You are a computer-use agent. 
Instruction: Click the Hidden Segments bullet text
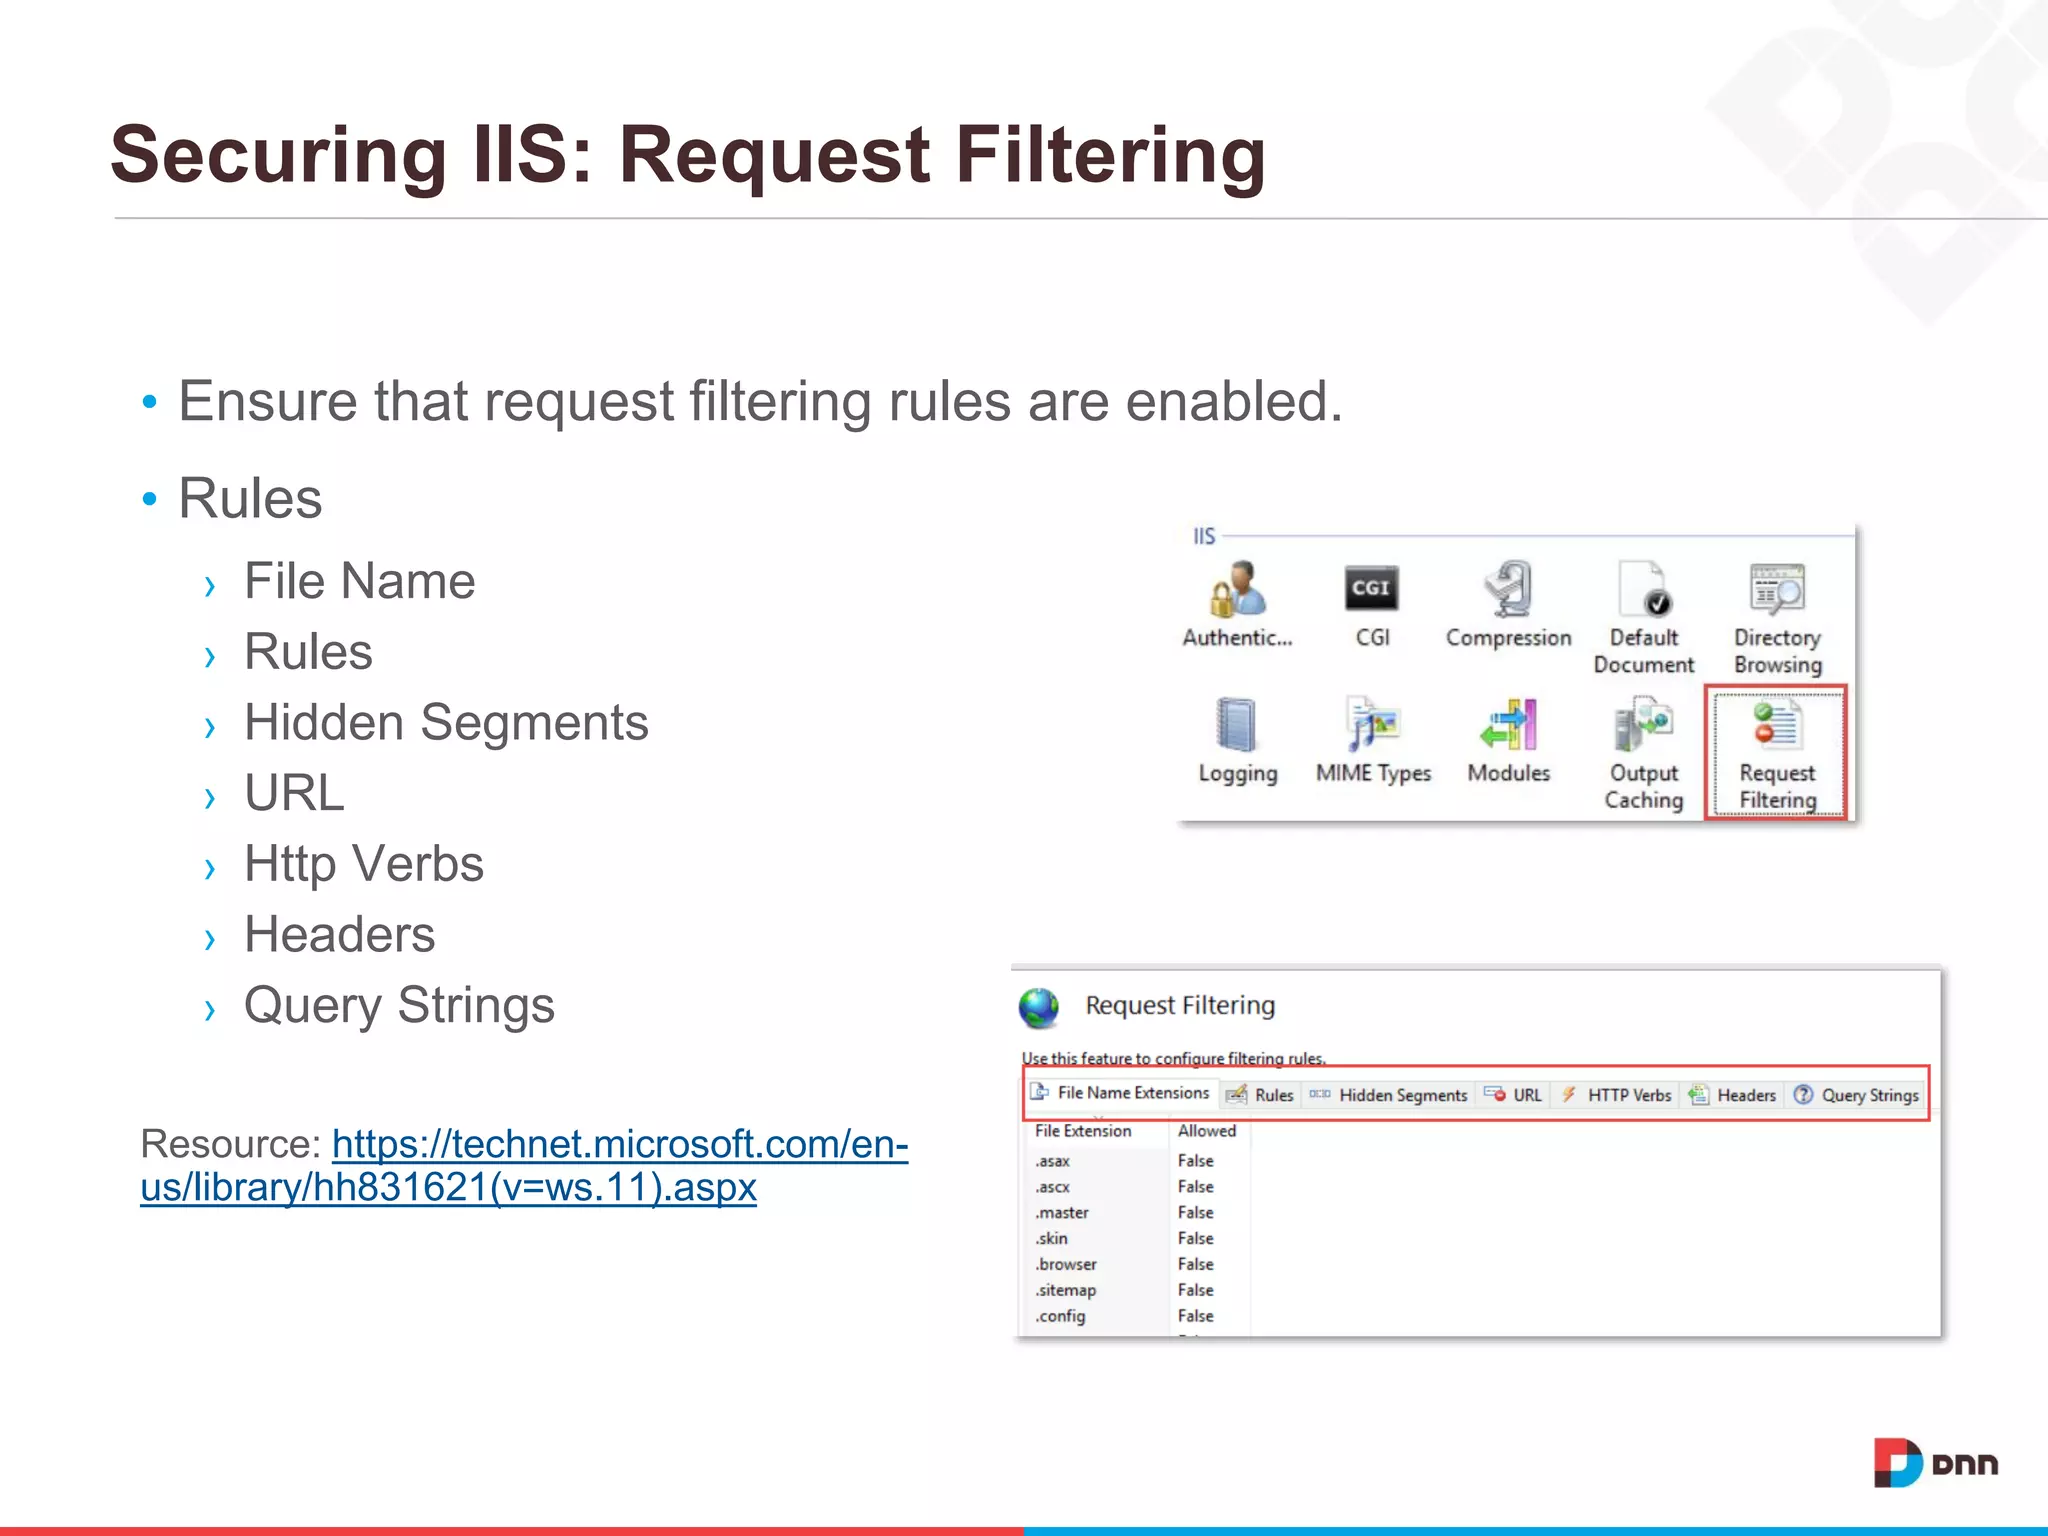[446, 723]
